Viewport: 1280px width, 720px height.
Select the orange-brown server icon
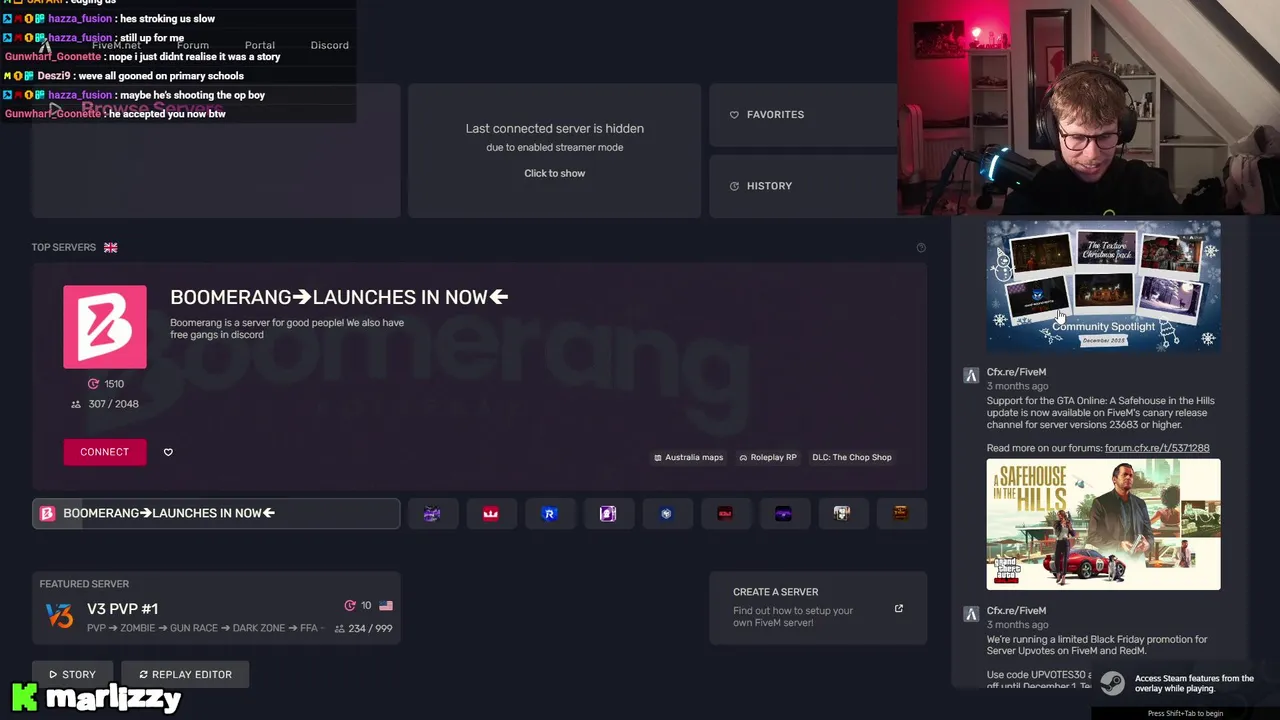[x=901, y=514]
